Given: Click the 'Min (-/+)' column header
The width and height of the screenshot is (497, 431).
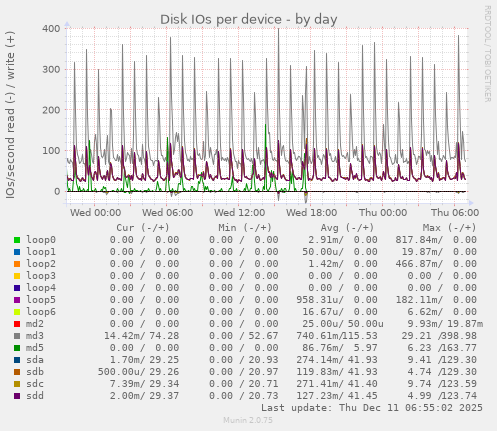Looking at the screenshot, I should pyautogui.click(x=245, y=228).
